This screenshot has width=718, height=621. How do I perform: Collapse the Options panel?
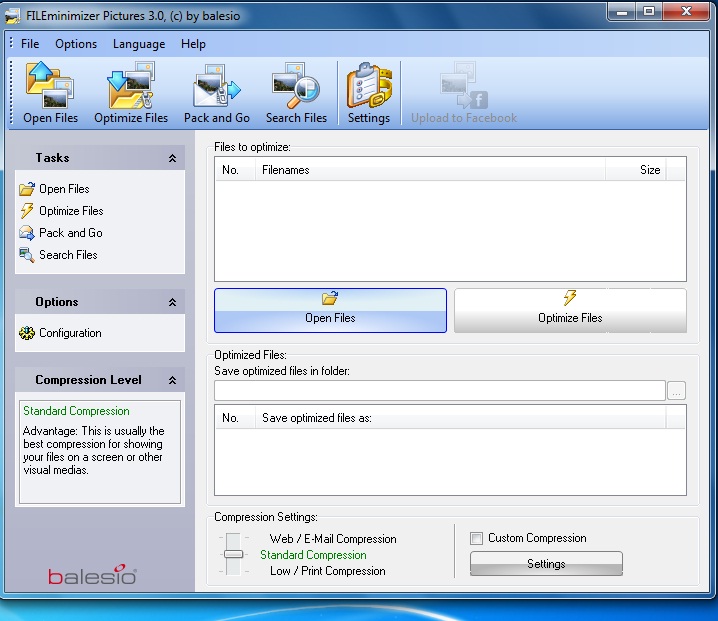(172, 302)
